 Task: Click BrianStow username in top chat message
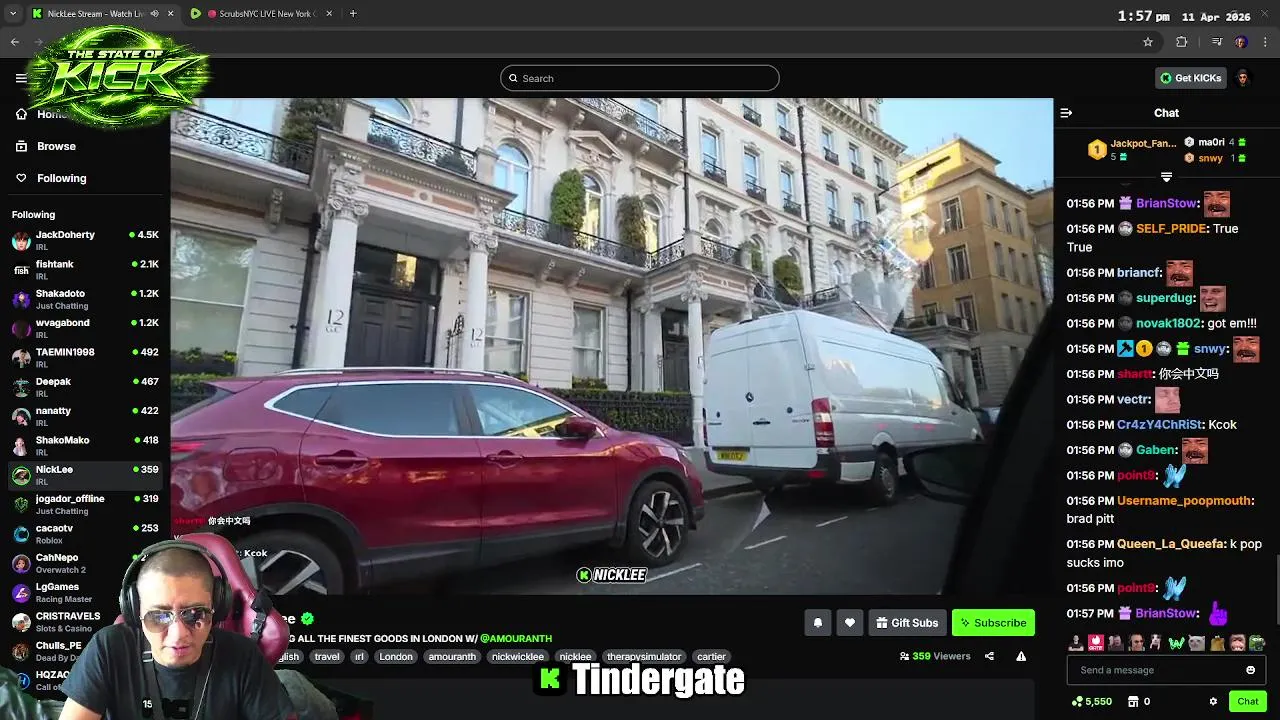coord(1167,203)
